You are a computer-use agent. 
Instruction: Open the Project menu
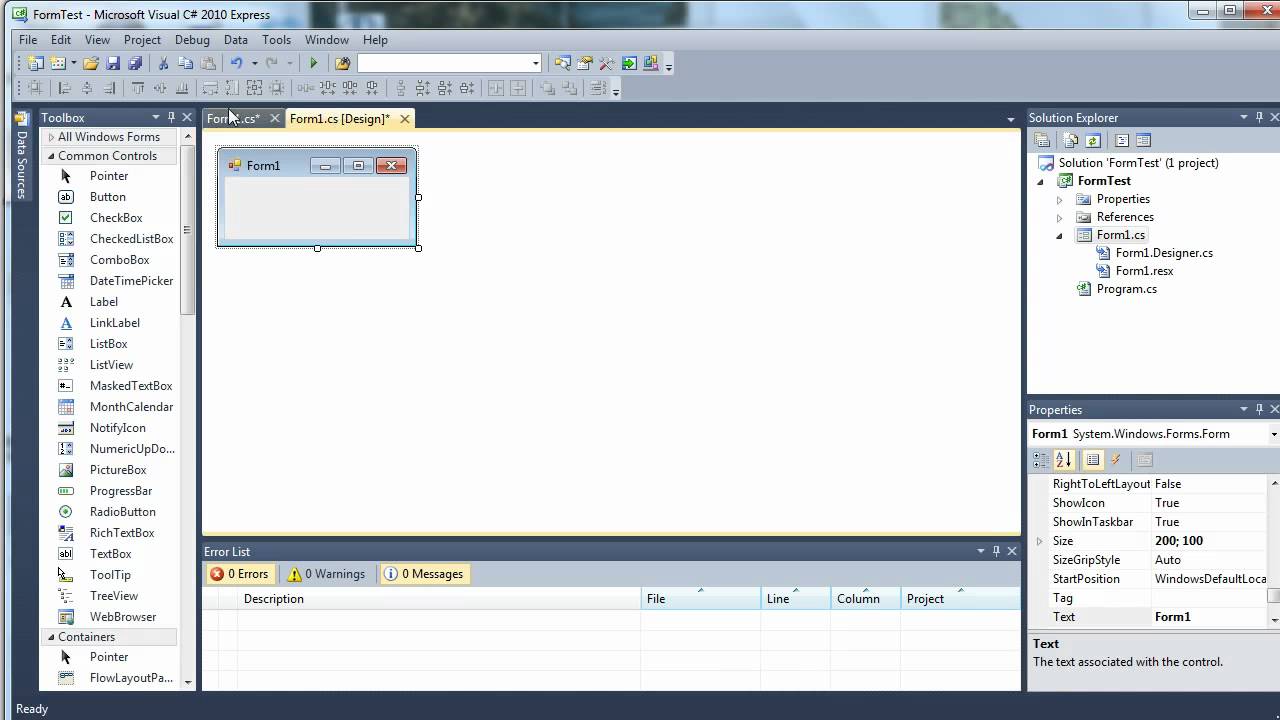(x=142, y=40)
